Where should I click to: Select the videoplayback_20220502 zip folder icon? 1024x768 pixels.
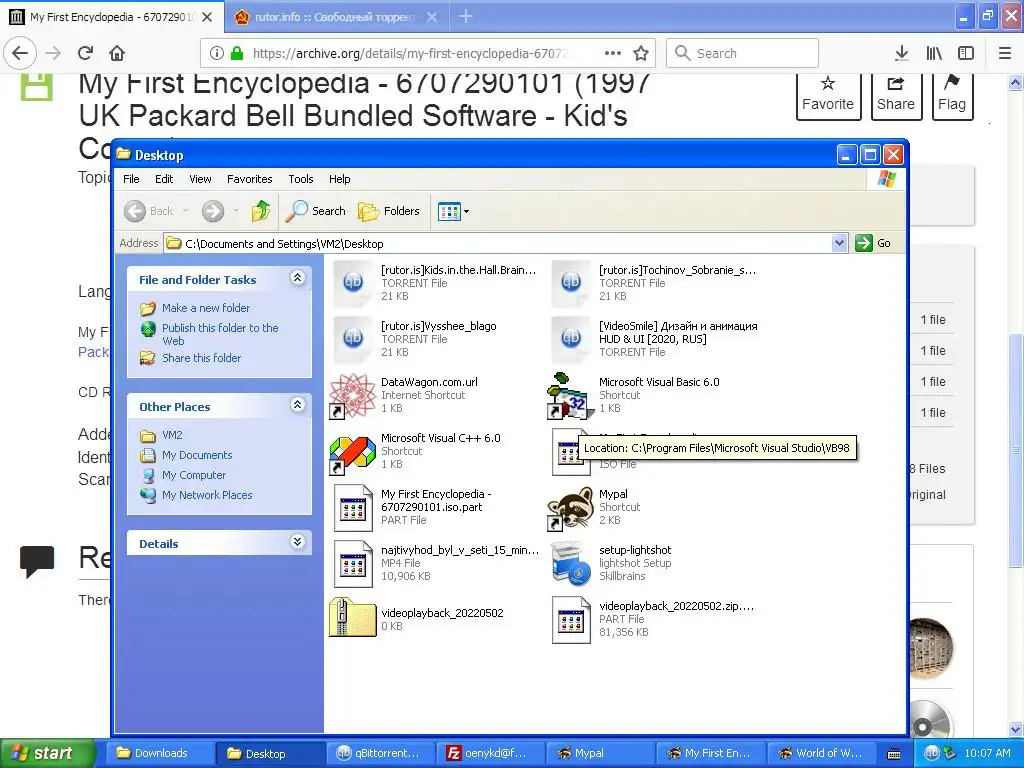[353, 617]
